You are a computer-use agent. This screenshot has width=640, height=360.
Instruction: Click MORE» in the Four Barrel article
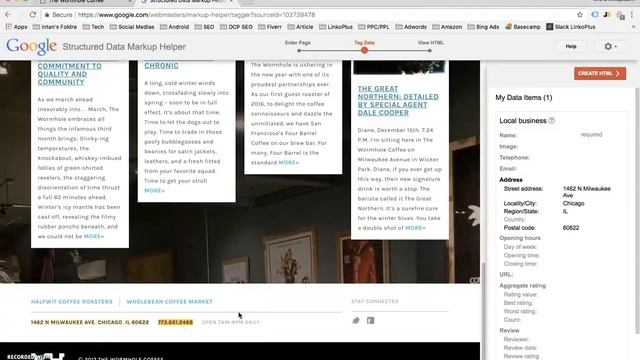pos(289,162)
